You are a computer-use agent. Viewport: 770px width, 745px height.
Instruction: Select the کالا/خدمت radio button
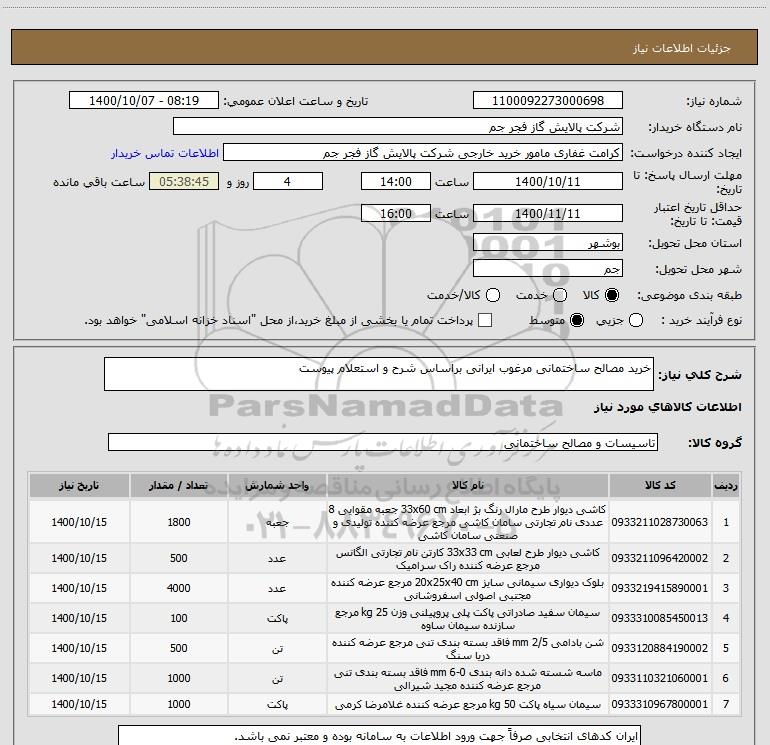[x=493, y=295]
